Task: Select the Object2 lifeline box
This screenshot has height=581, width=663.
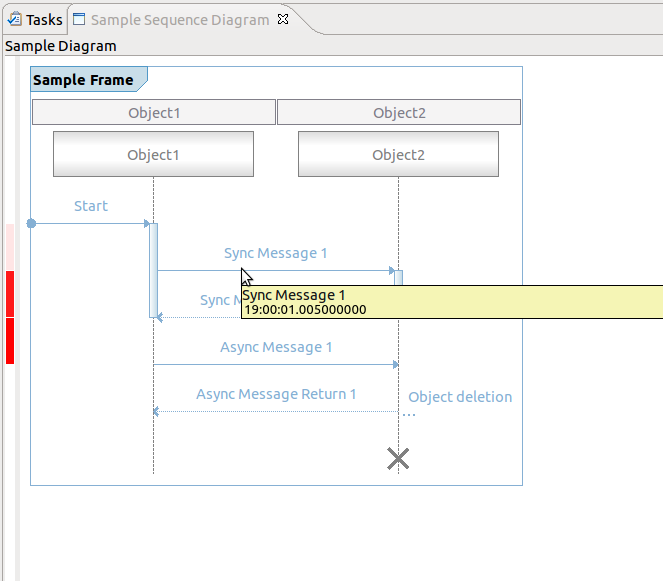Action: [x=398, y=155]
